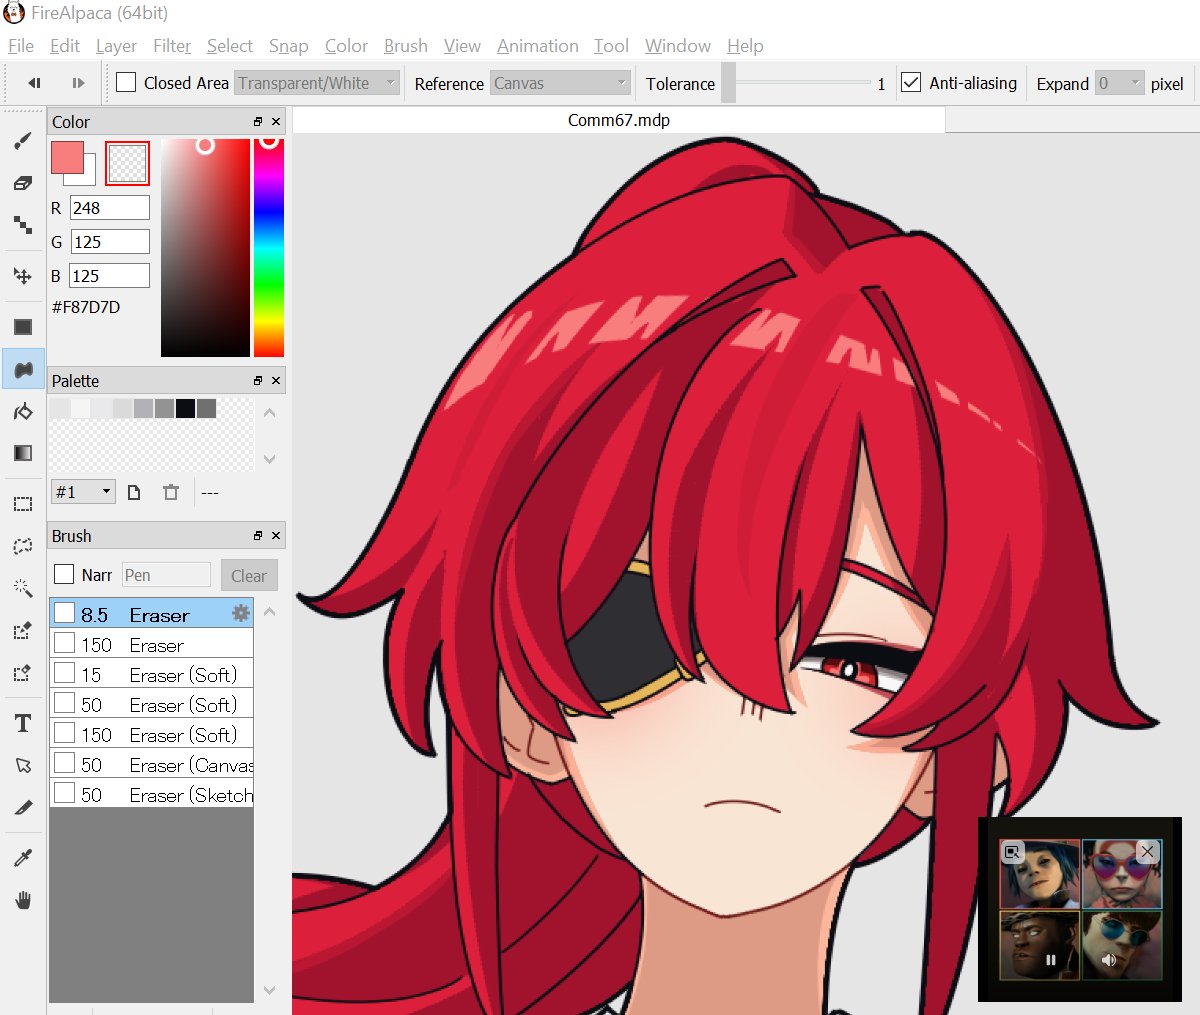This screenshot has width=1200, height=1015.
Task: Open the Layer menu
Action: [116, 46]
